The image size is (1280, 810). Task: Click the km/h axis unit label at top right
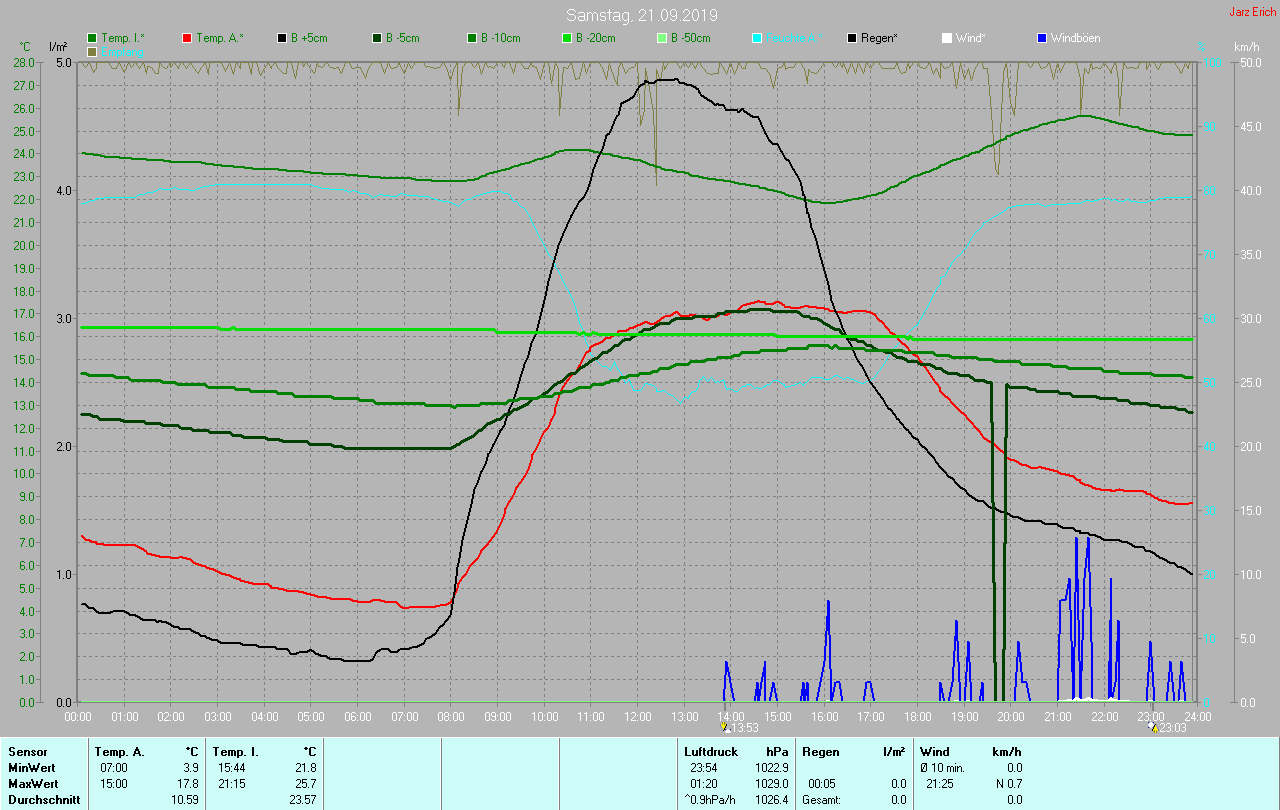pyautogui.click(x=1246, y=47)
